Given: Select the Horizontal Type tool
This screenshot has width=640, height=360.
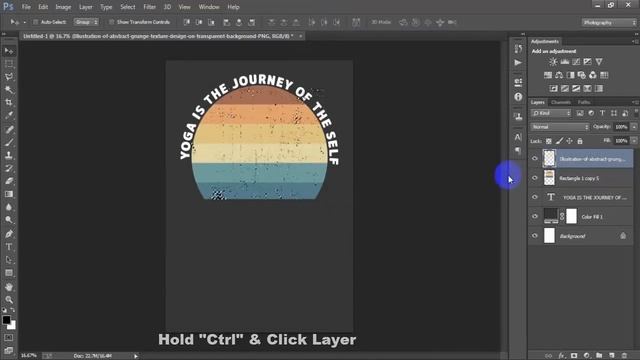Looking at the screenshot, I should click(9, 247).
